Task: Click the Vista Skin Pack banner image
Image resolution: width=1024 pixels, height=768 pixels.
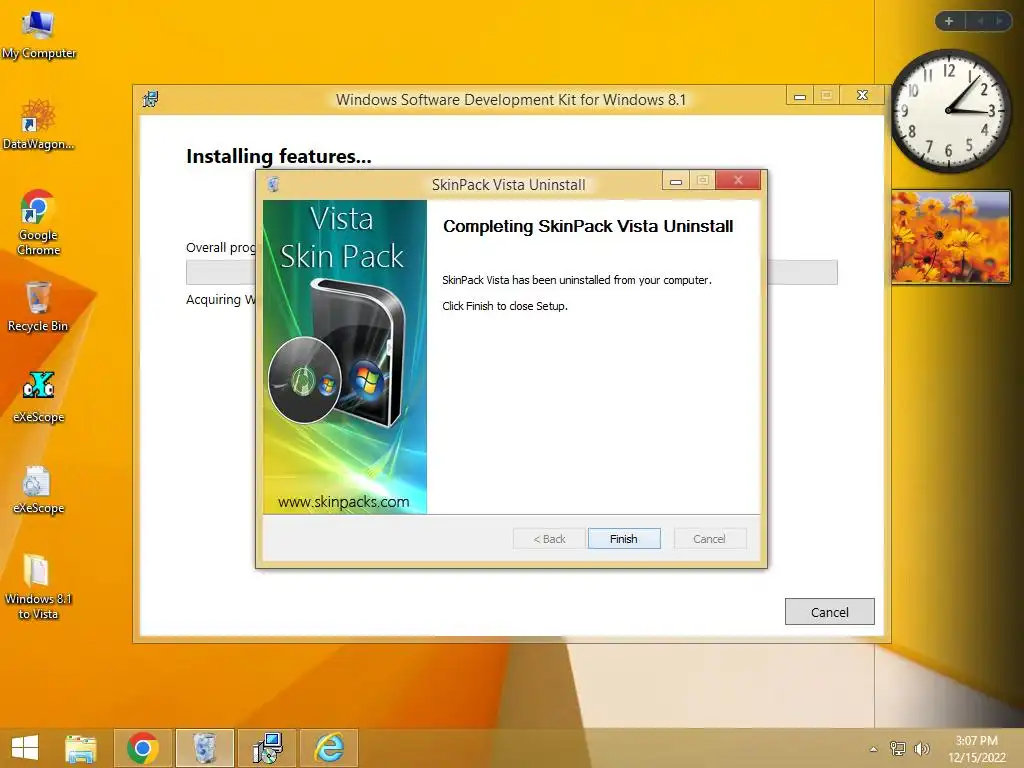Action: (345, 357)
